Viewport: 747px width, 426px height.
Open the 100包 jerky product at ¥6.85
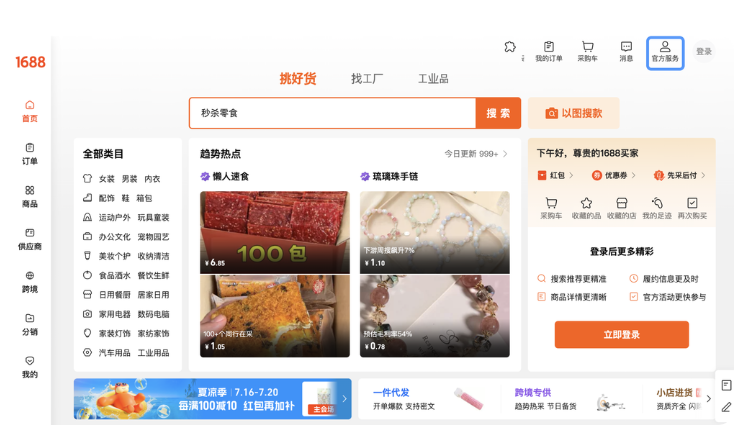pyautogui.click(x=275, y=233)
